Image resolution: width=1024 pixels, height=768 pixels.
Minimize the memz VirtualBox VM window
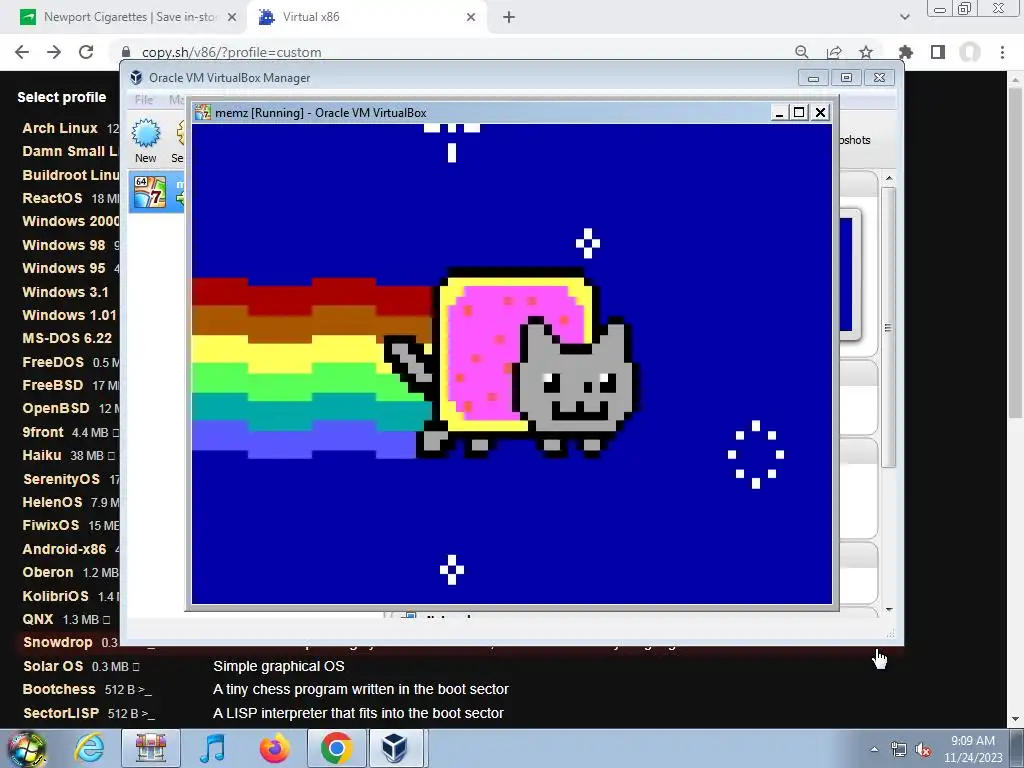[778, 112]
